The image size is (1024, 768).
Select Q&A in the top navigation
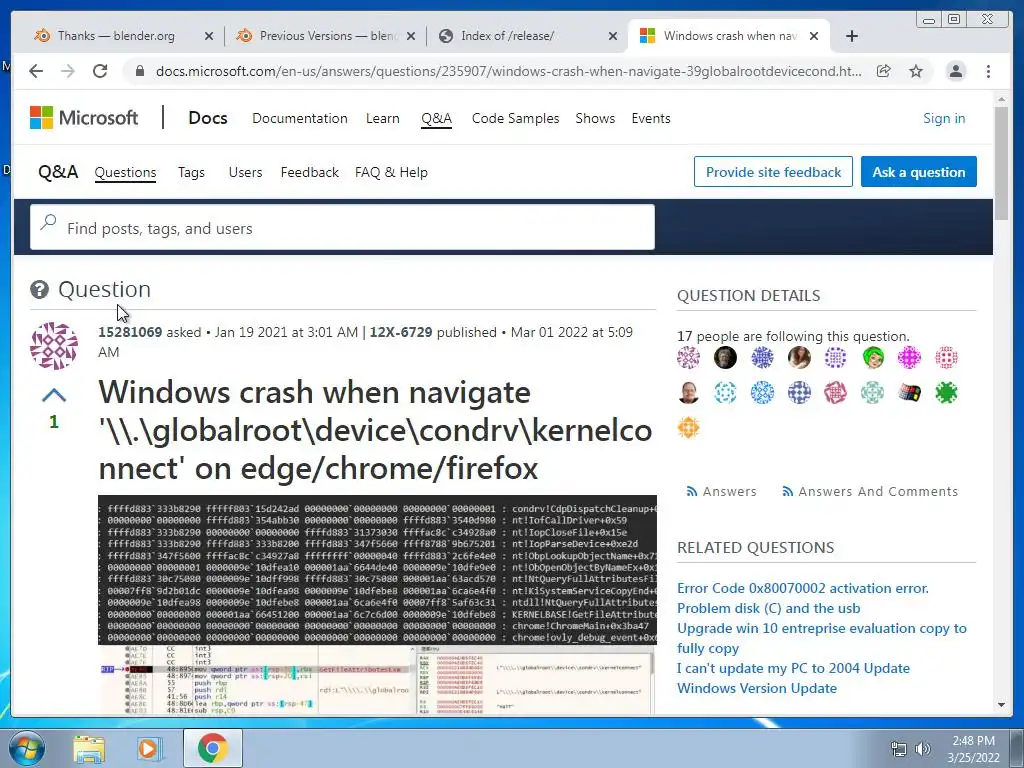(436, 118)
